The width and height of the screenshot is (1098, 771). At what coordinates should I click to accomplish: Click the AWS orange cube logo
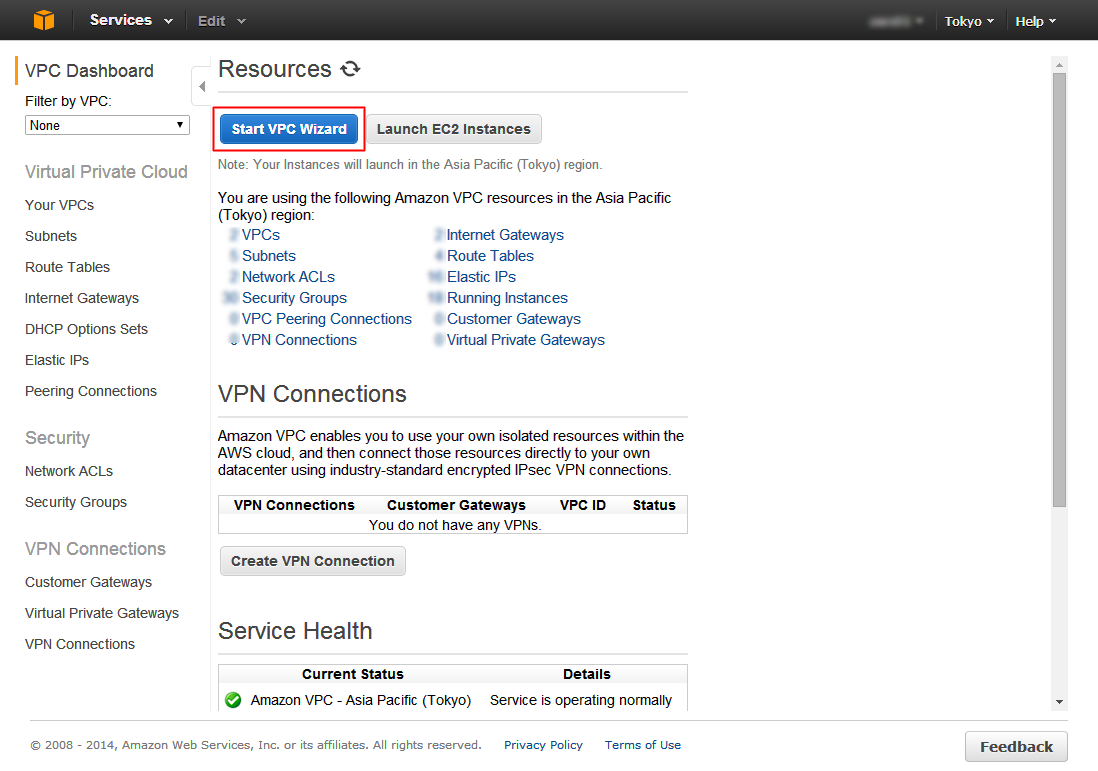click(x=43, y=20)
